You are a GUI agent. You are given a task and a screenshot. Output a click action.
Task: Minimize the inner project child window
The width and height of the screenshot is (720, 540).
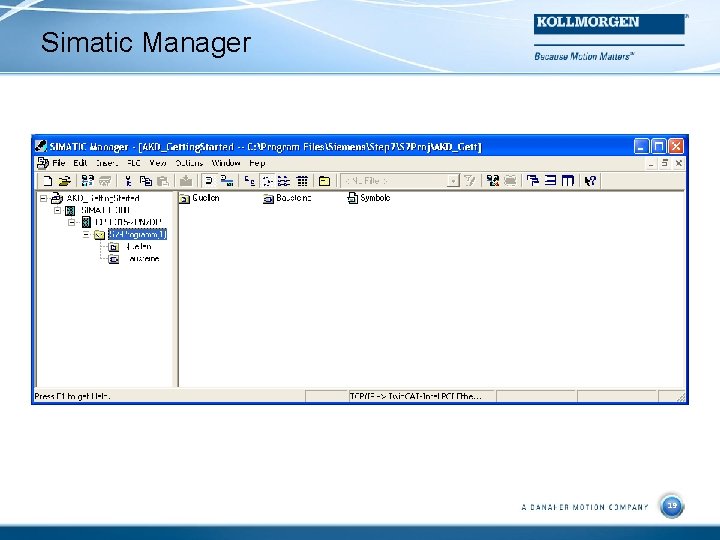[651, 163]
